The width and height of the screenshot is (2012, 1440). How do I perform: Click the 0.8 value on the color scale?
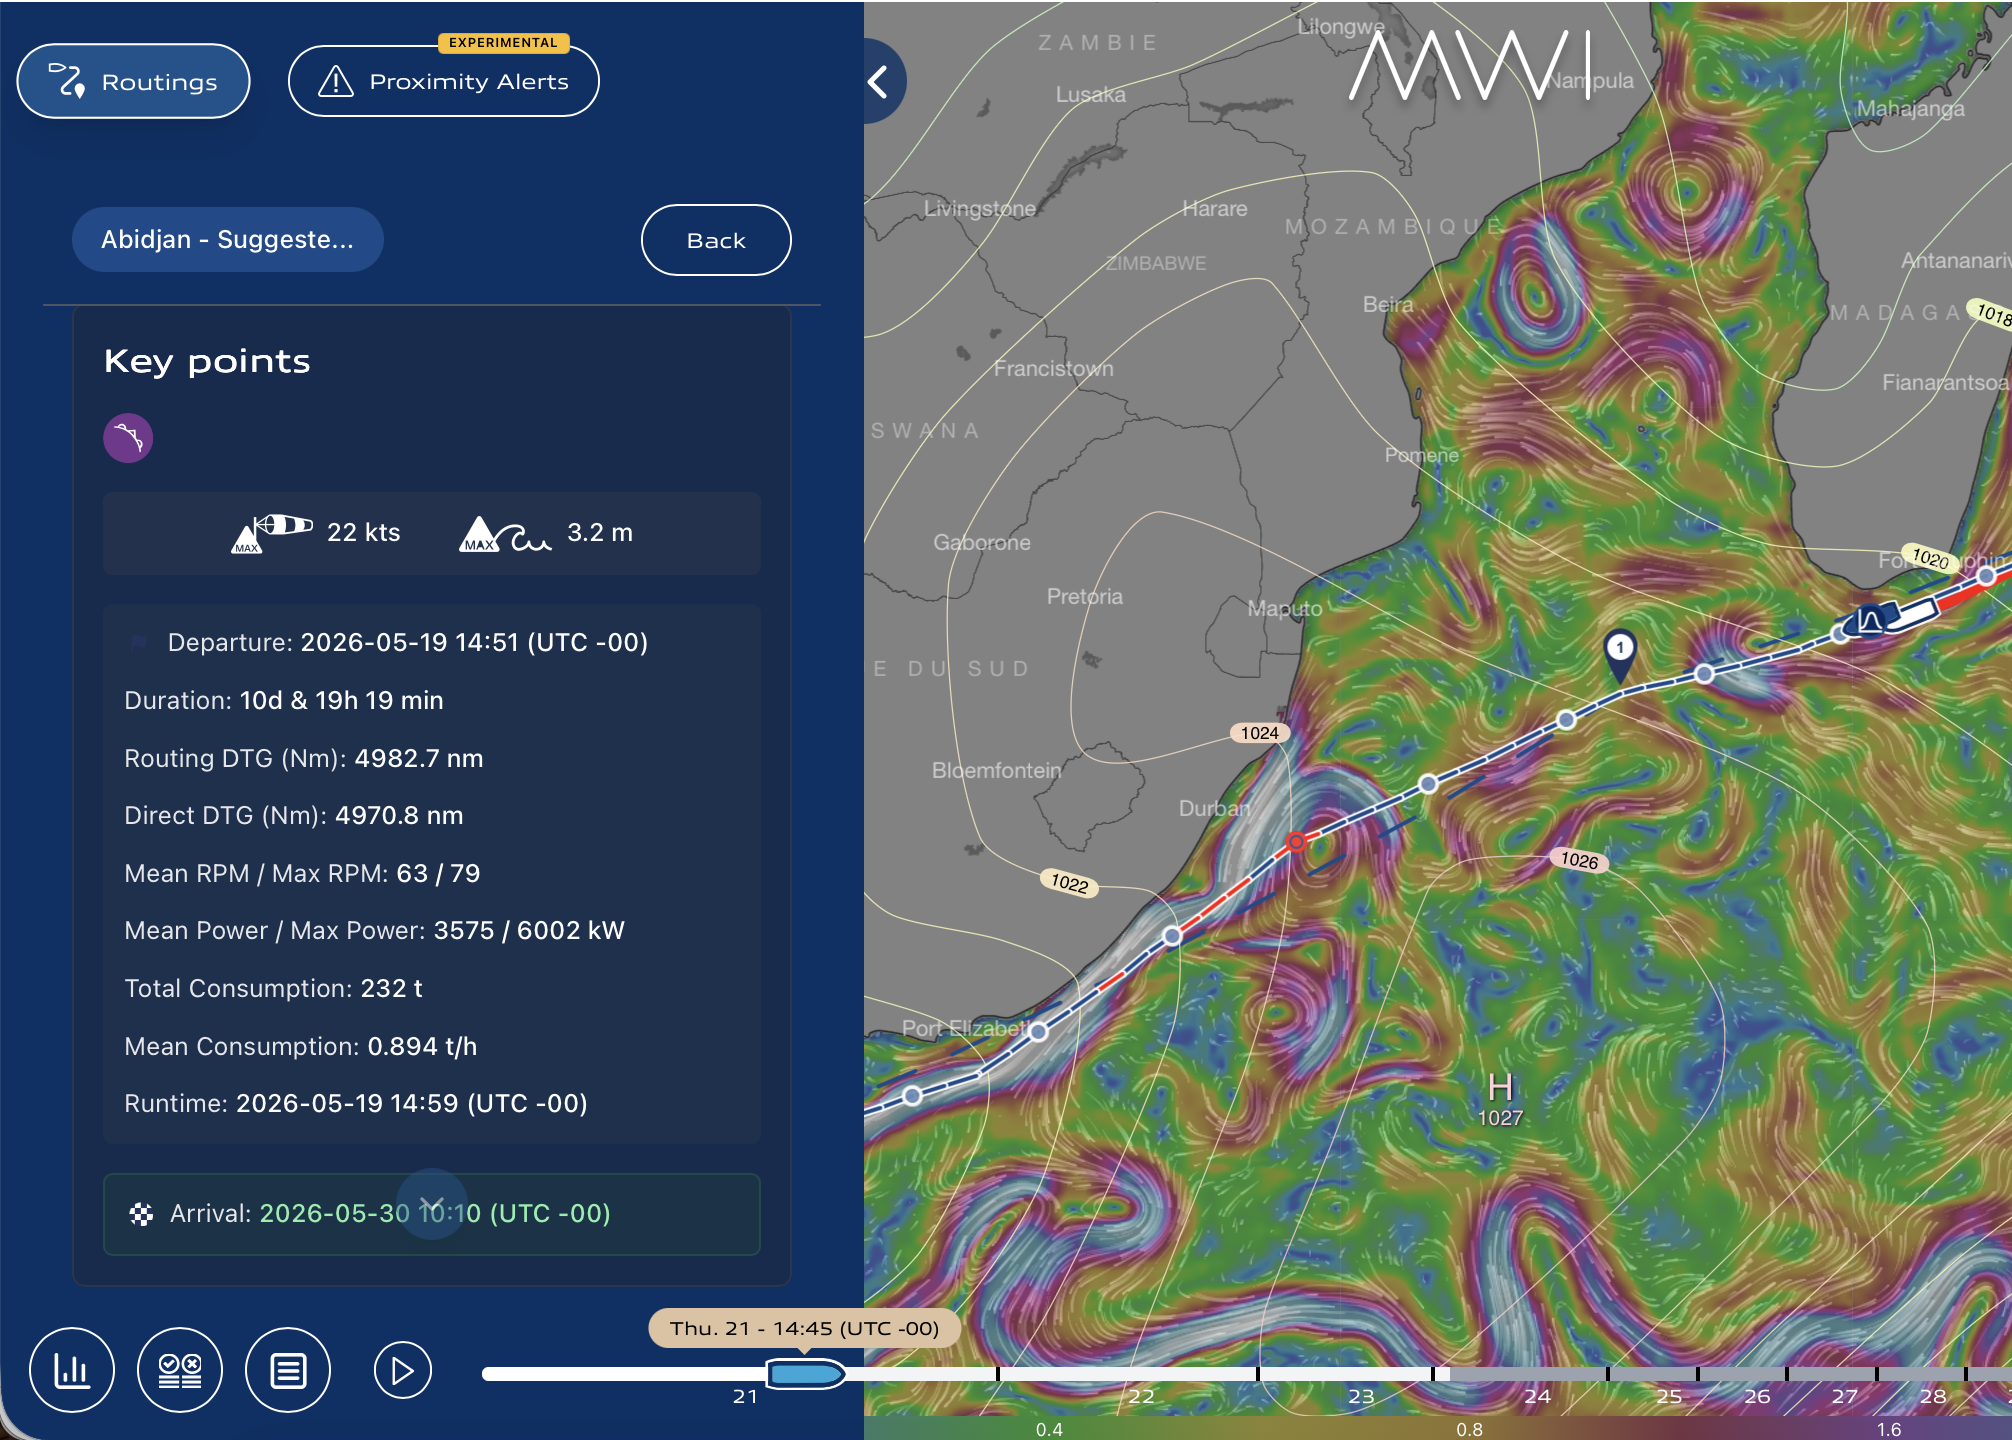(x=1469, y=1429)
